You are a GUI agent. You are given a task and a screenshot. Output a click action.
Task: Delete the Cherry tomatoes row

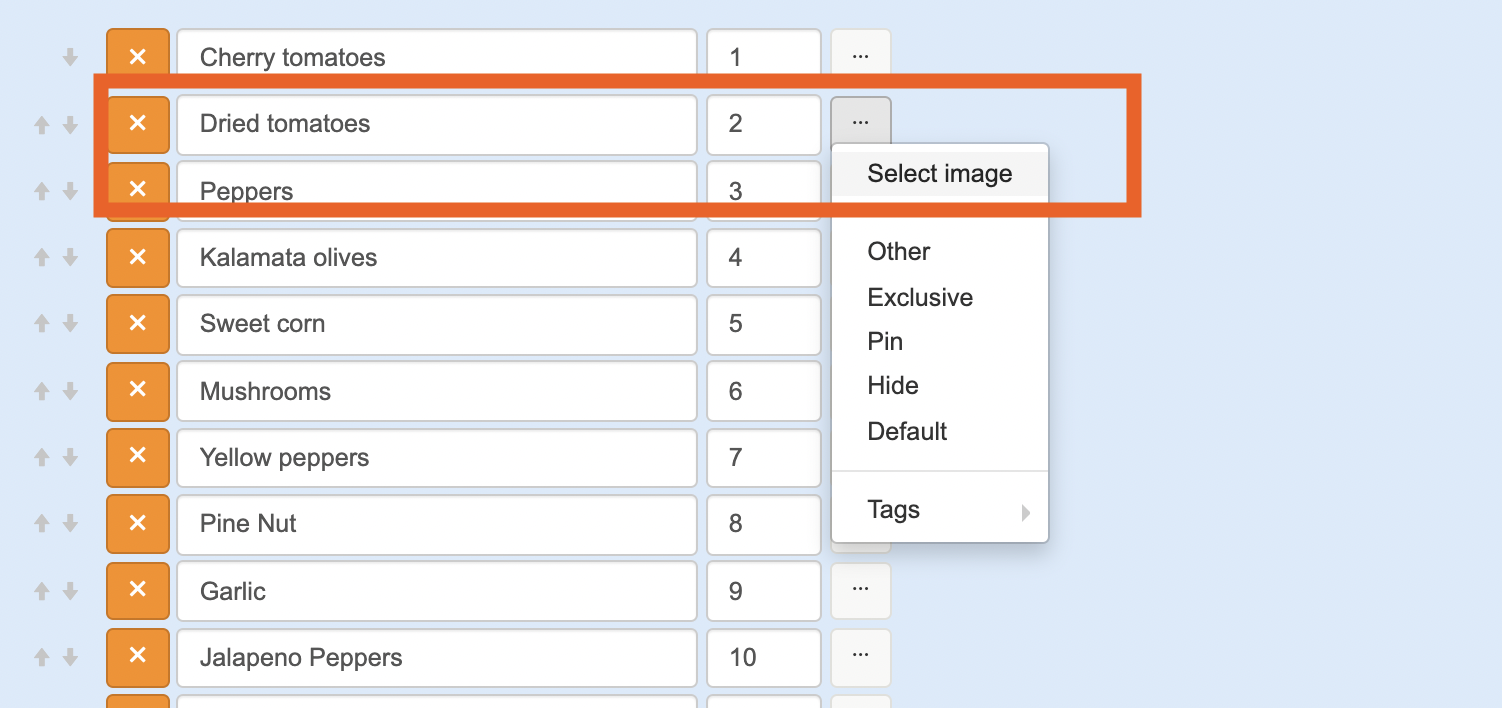[138, 57]
